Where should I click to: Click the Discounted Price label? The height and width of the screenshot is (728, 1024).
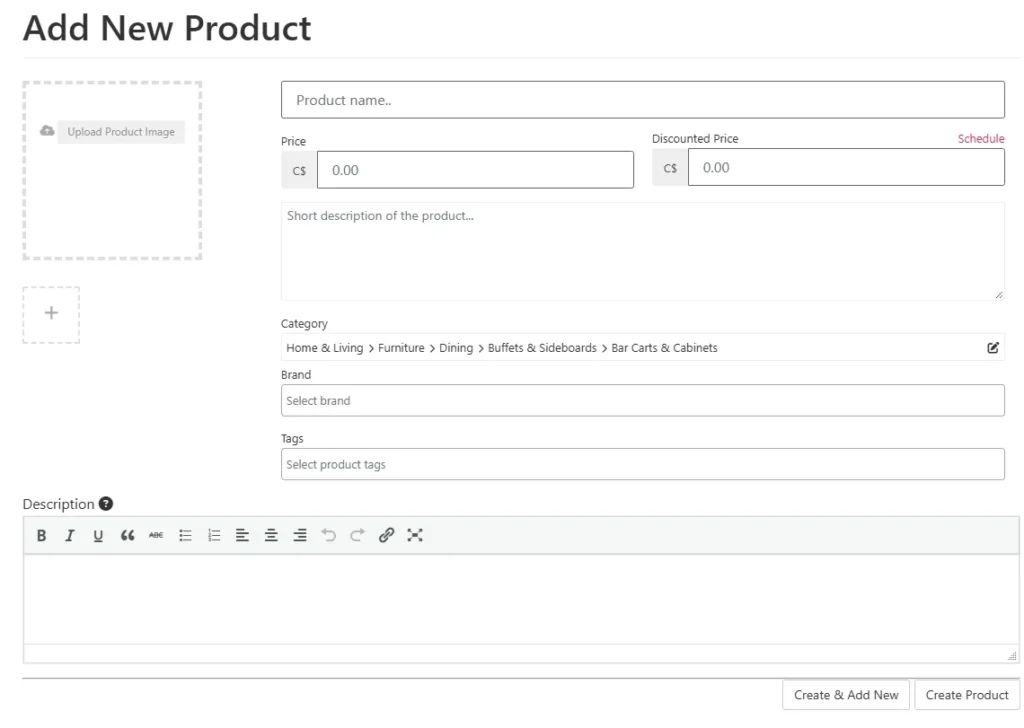[695, 138]
